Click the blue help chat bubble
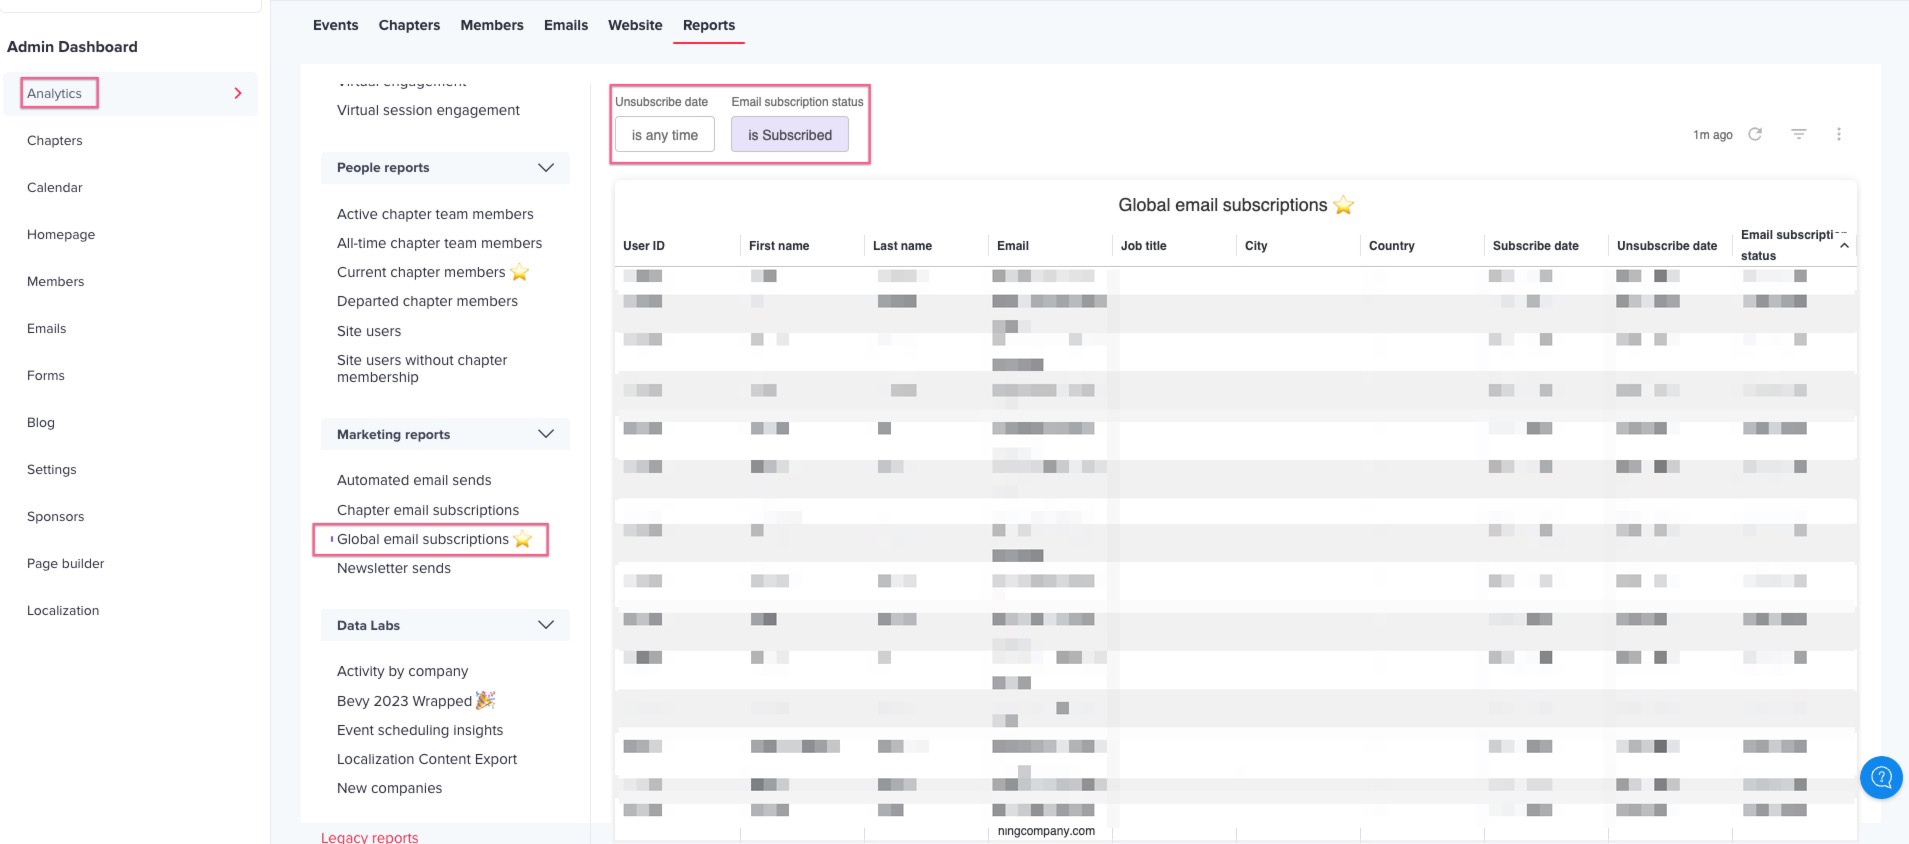 [1880, 777]
